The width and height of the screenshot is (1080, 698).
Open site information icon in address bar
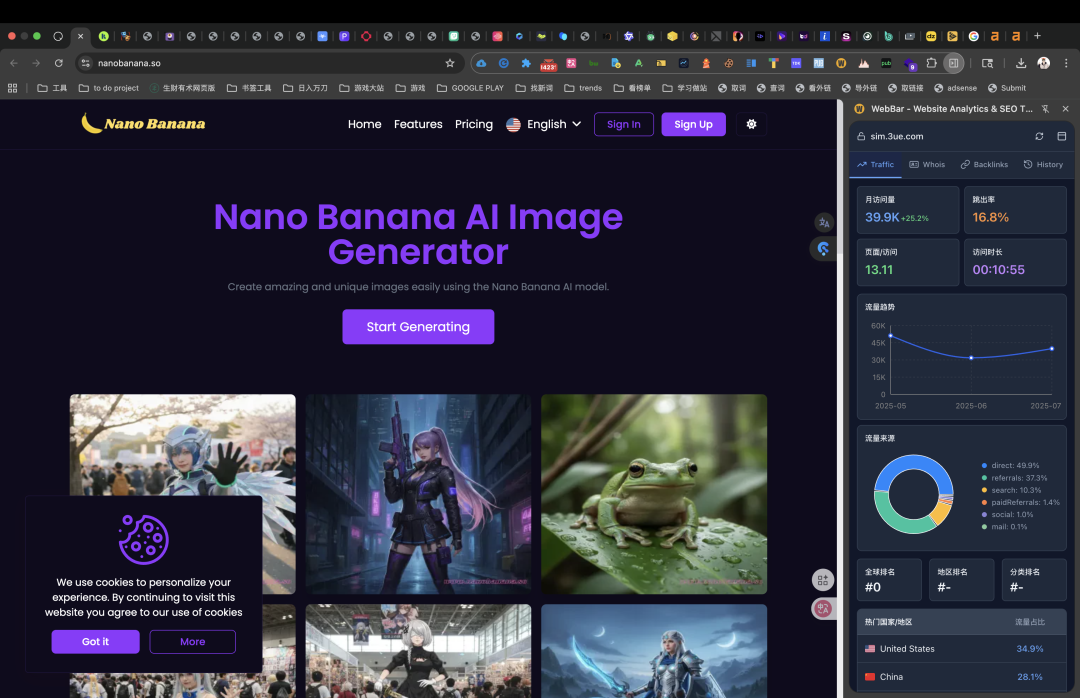(x=85, y=63)
